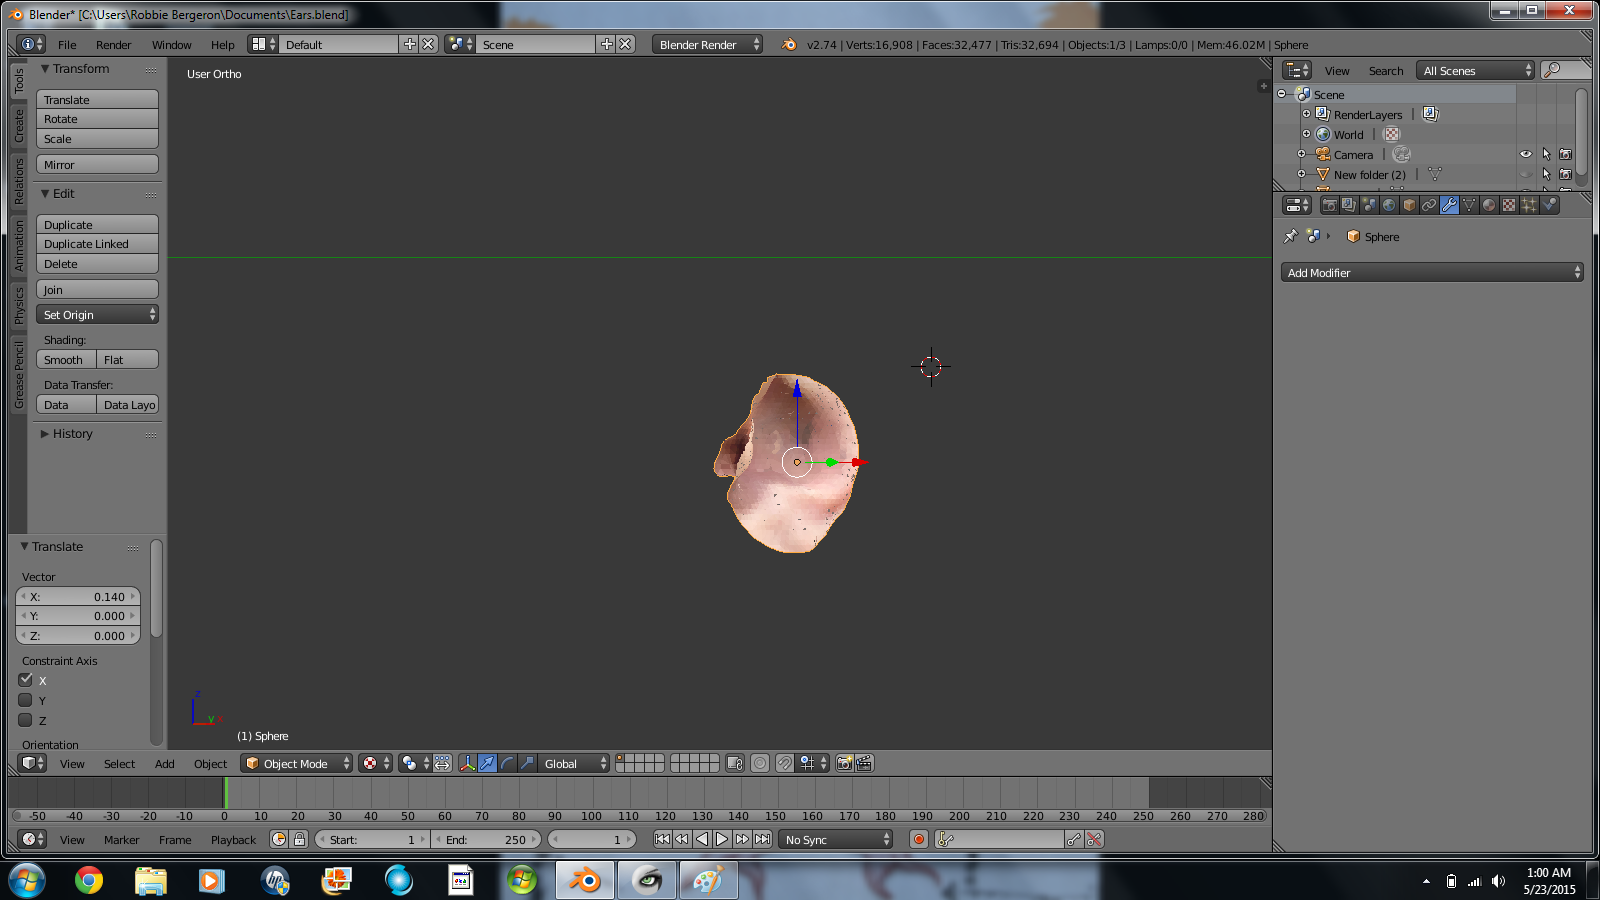Image resolution: width=1600 pixels, height=900 pixels.
Task: Open Scene properties tab
Action: pos(1369,205)
